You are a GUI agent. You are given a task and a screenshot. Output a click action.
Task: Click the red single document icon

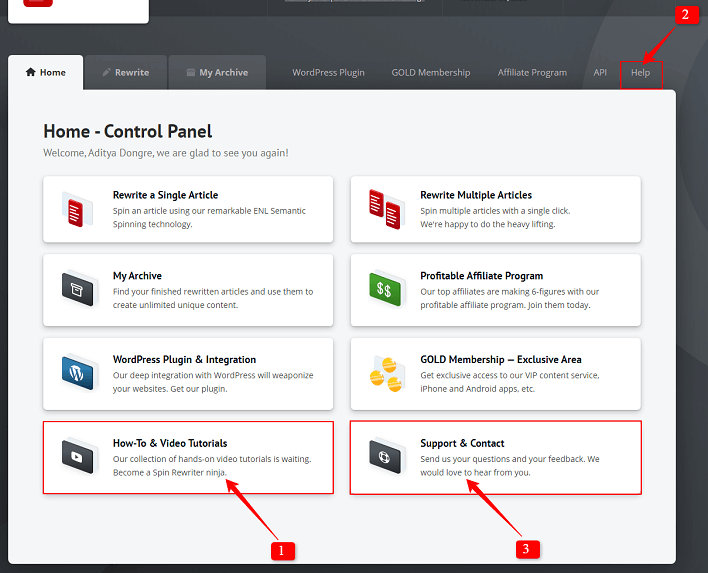77,210
